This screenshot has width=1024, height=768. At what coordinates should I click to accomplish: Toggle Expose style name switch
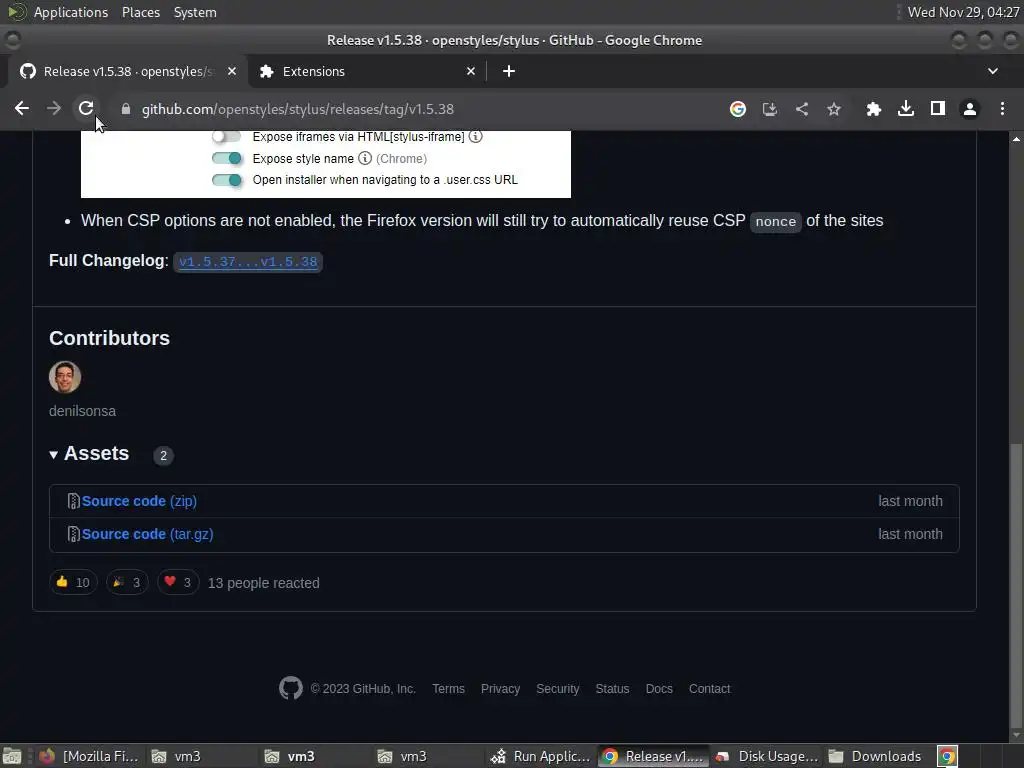(x=227, y=158)
